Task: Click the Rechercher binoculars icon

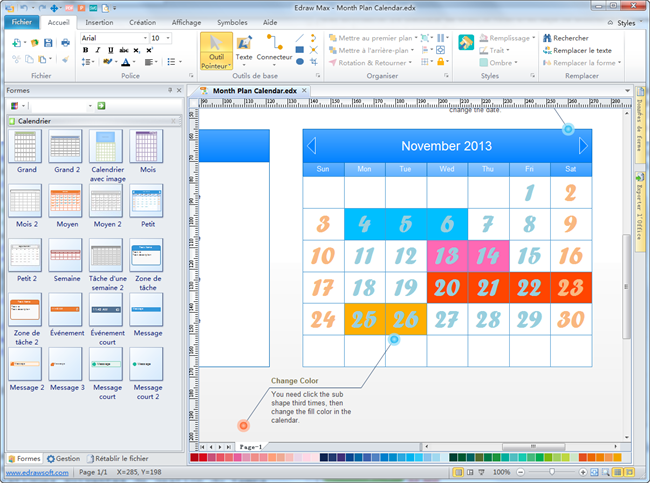Action: coord(547,38)
